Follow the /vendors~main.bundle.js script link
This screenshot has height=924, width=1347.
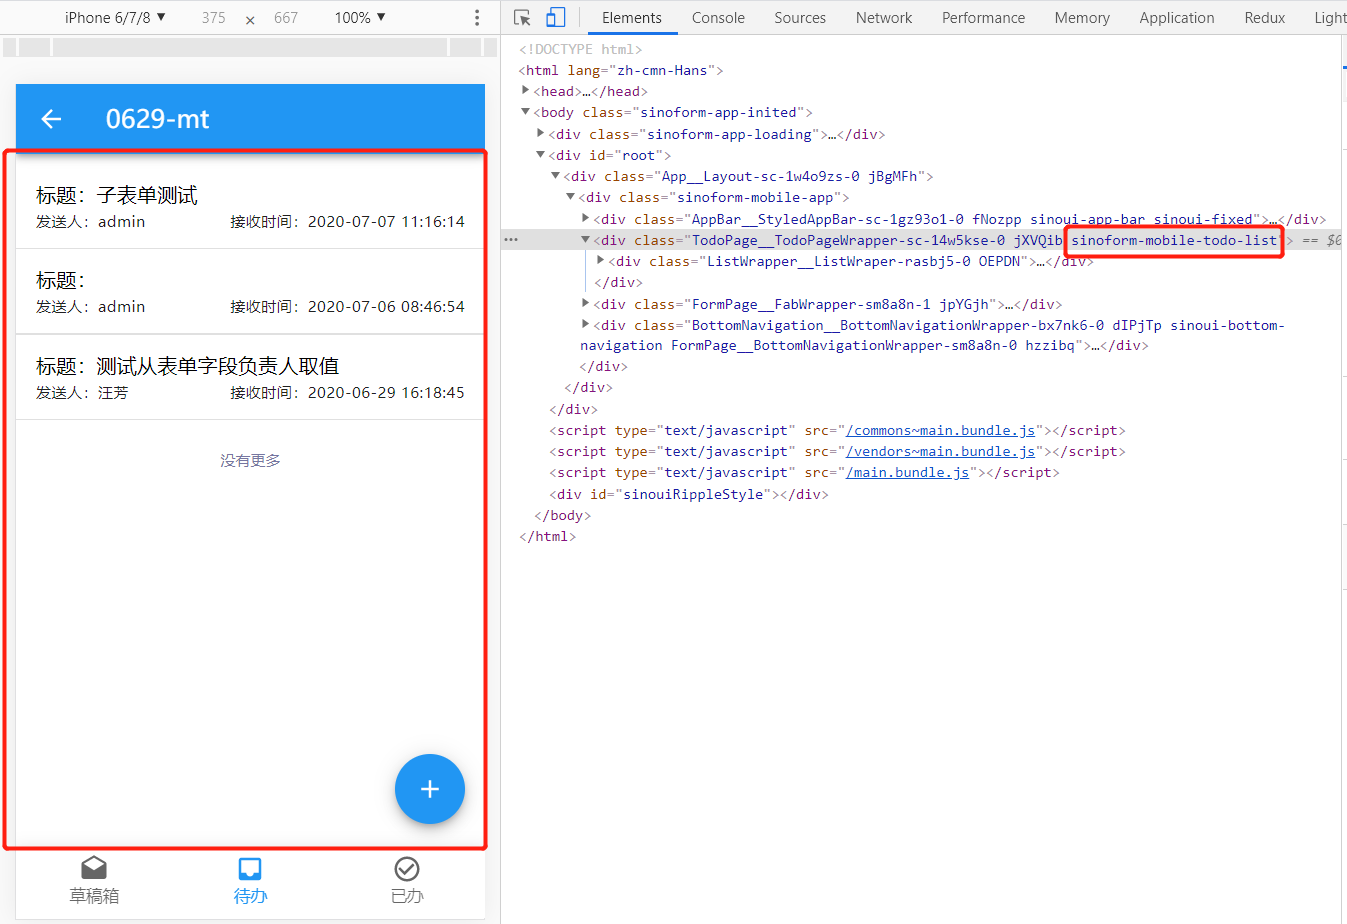tap(940, 451)
